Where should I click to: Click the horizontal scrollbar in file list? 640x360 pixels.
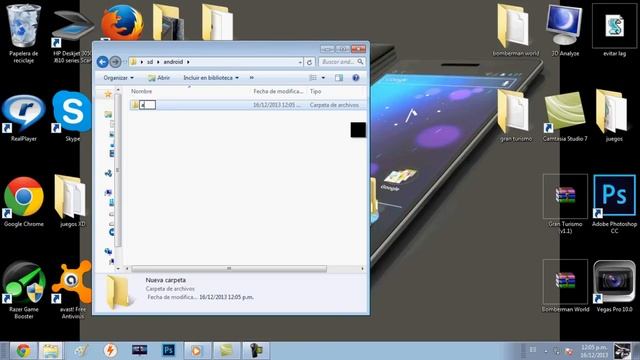tap(229, 269)
